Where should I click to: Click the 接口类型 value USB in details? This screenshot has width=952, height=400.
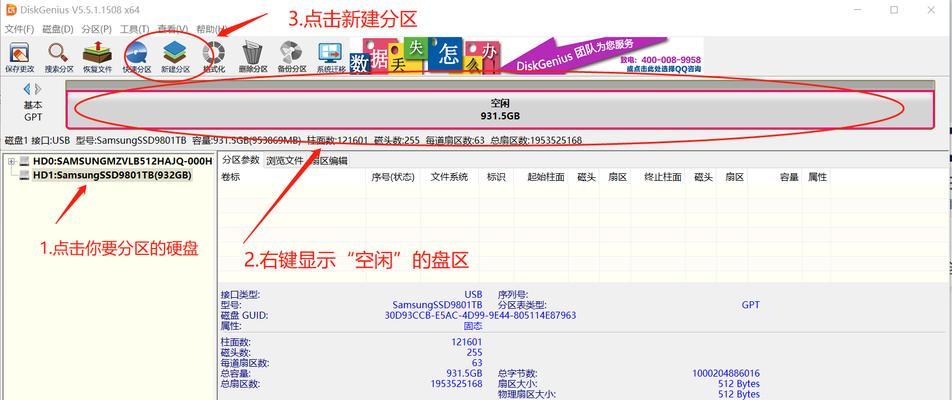pyautogui.click(x=473, y=295)
